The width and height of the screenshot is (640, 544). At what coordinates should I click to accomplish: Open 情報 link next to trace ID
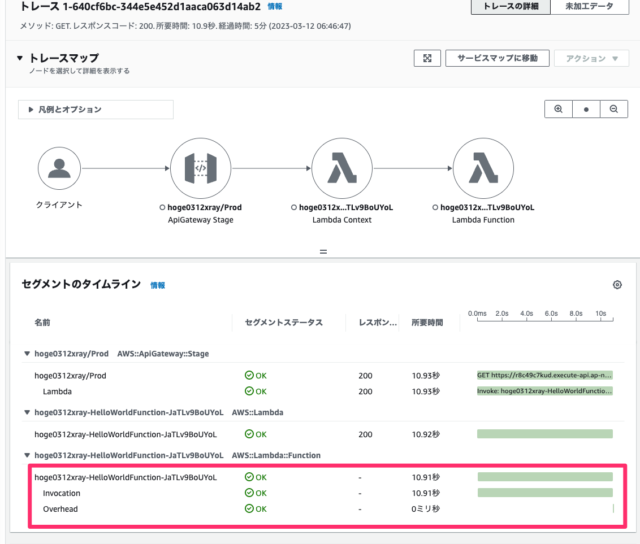[274, 7]
